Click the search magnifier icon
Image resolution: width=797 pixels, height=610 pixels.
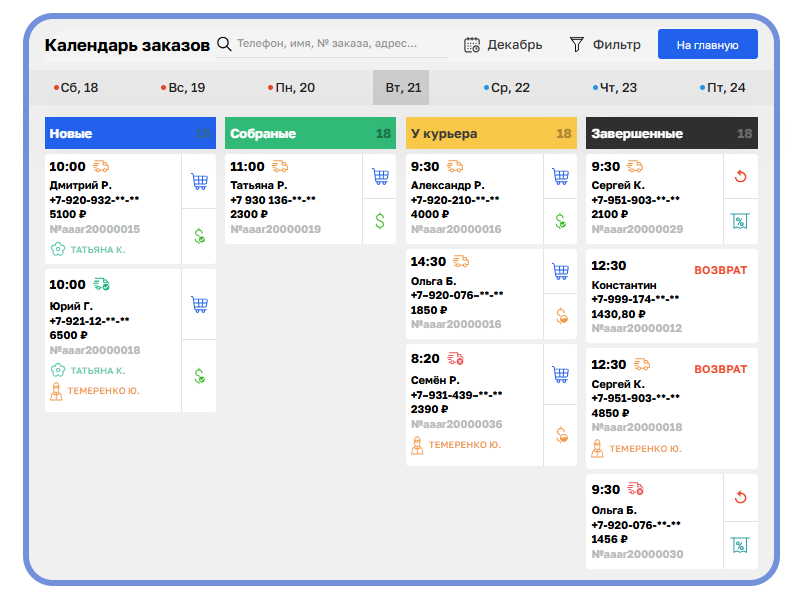click(x=224, y=44)
